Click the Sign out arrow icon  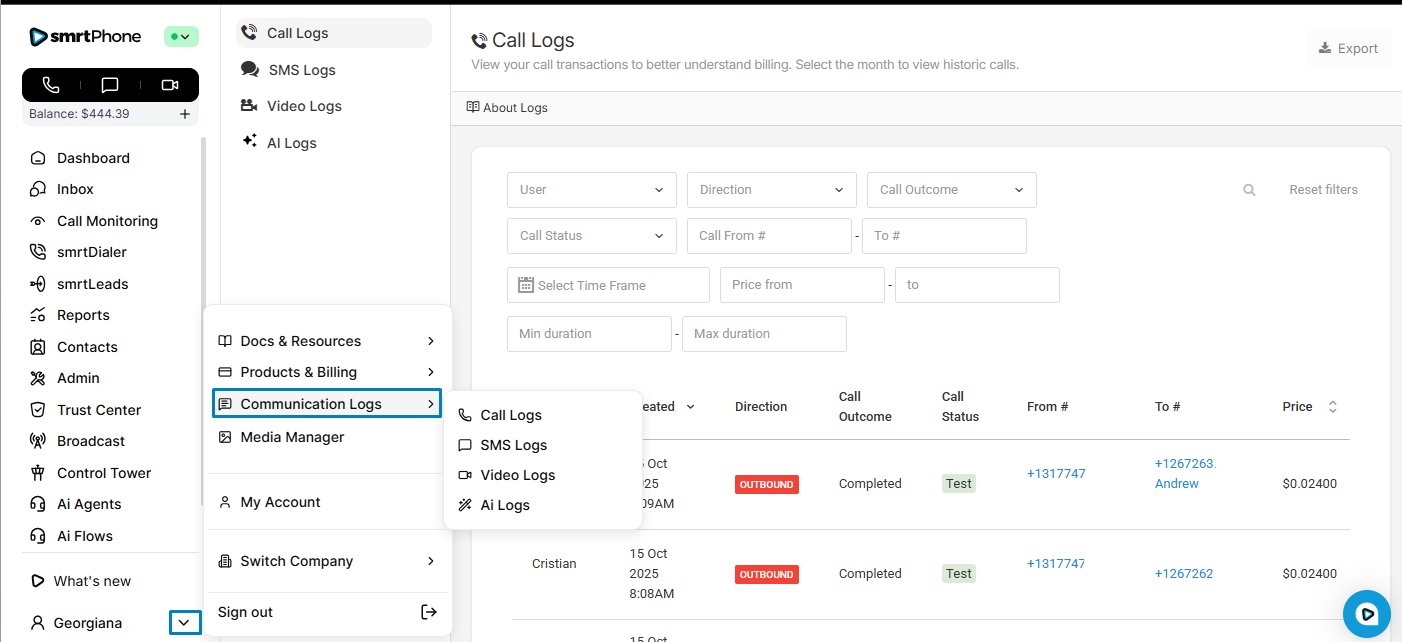(429, 612)
